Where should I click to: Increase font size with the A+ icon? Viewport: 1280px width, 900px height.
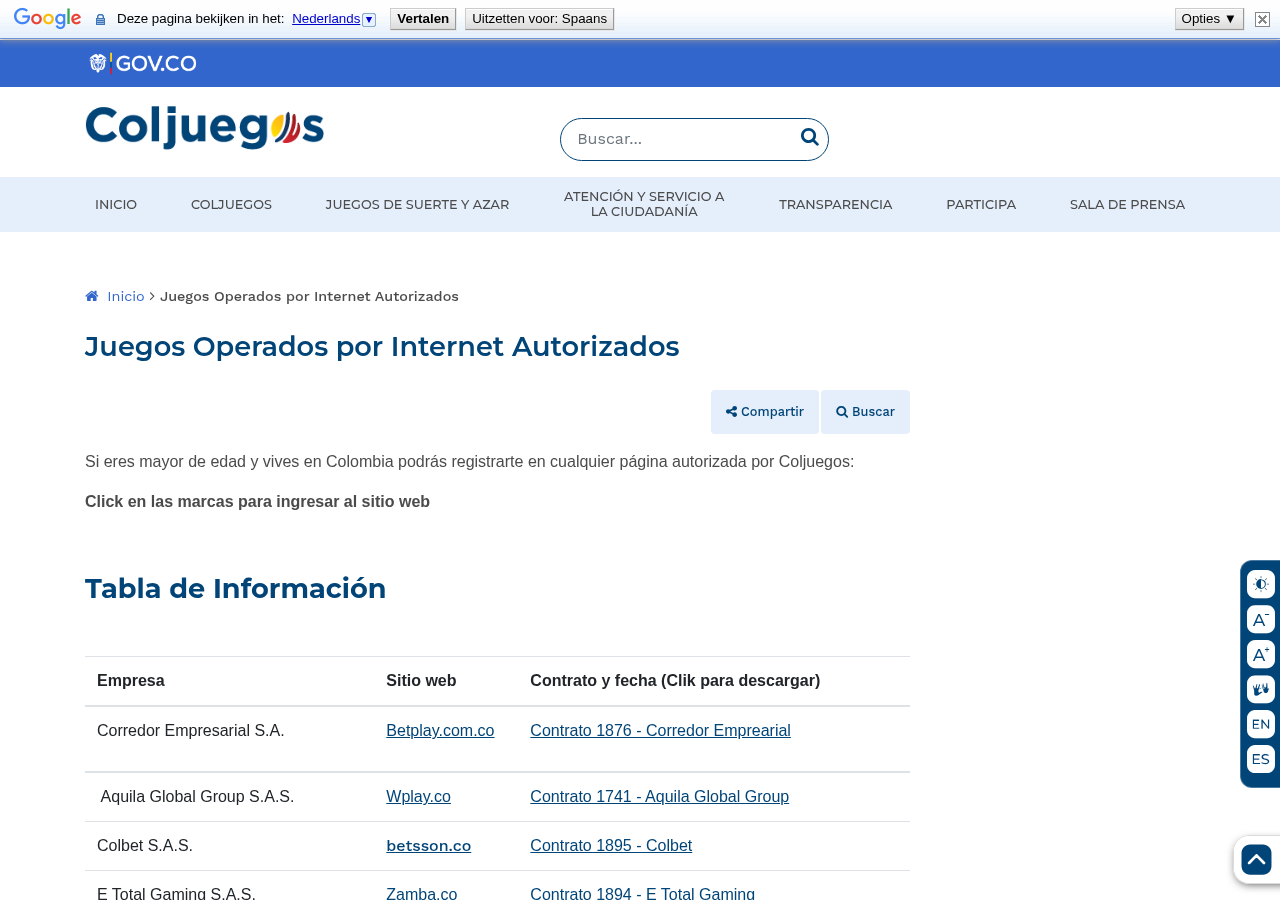1260,654
